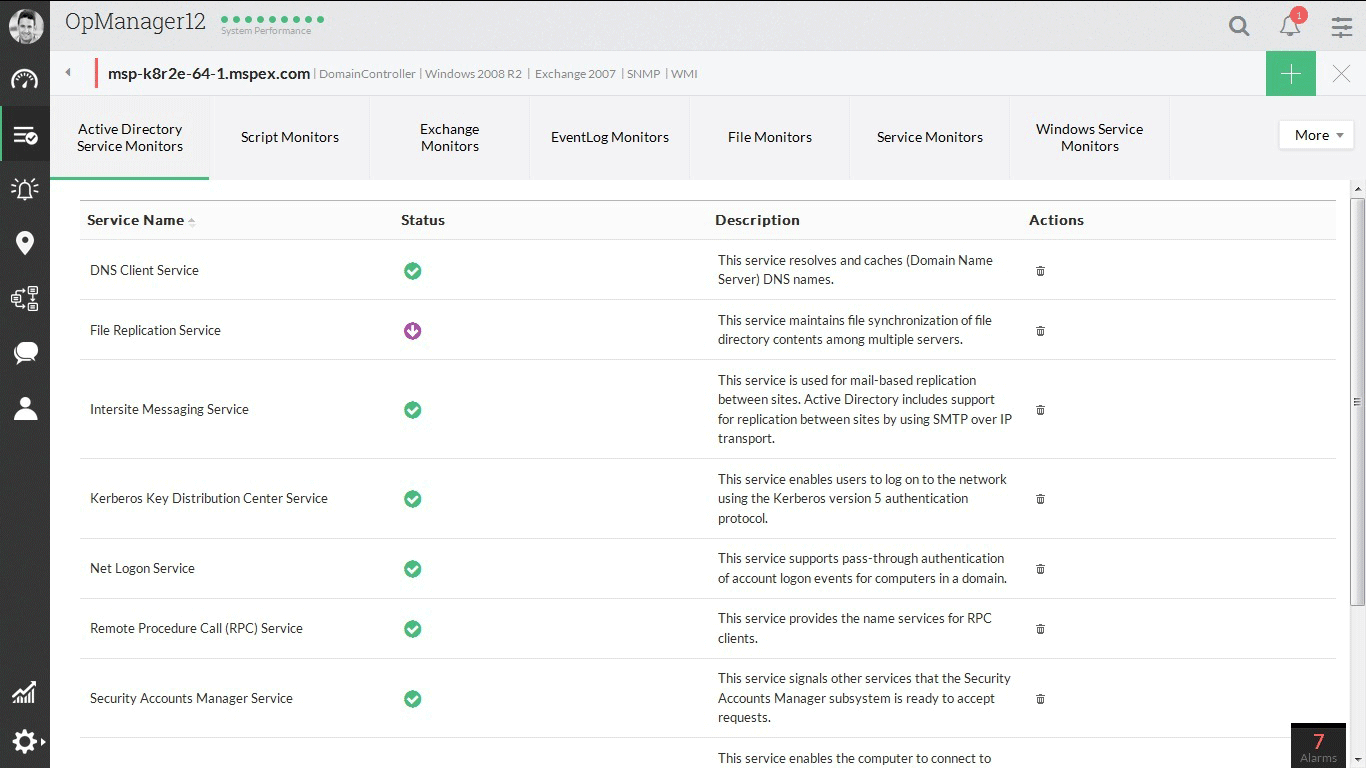
Task: Open the maps location pin icon
Action: [x=25, y=243]
